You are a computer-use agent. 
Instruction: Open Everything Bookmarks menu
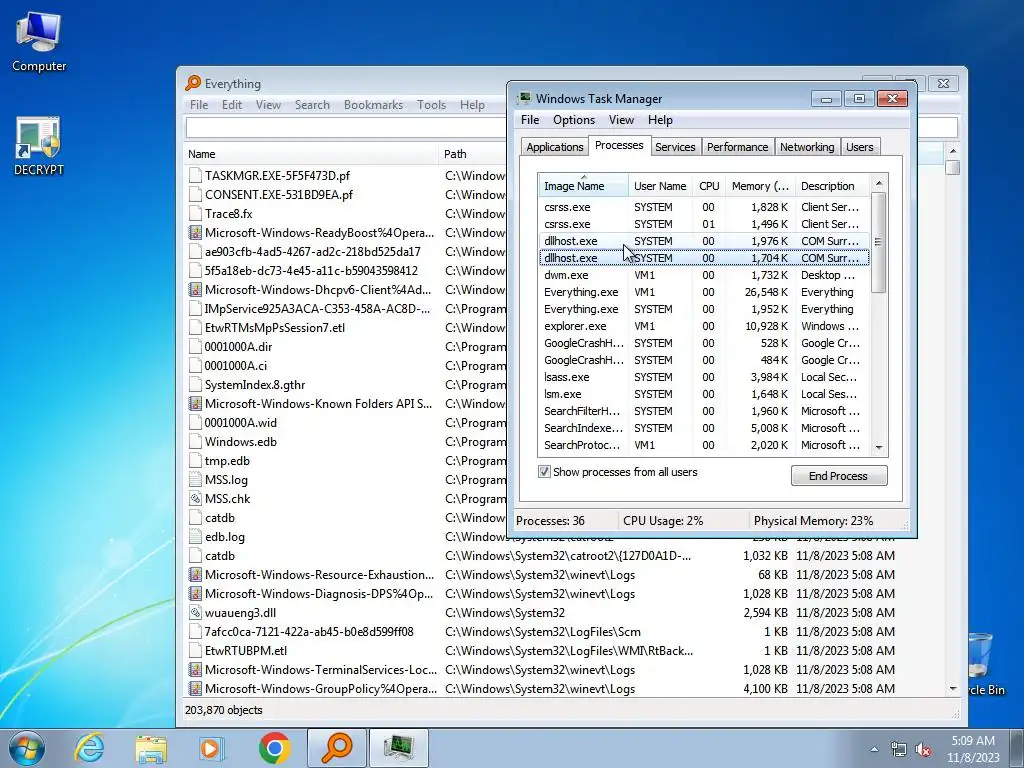click(x=373, y=104)
